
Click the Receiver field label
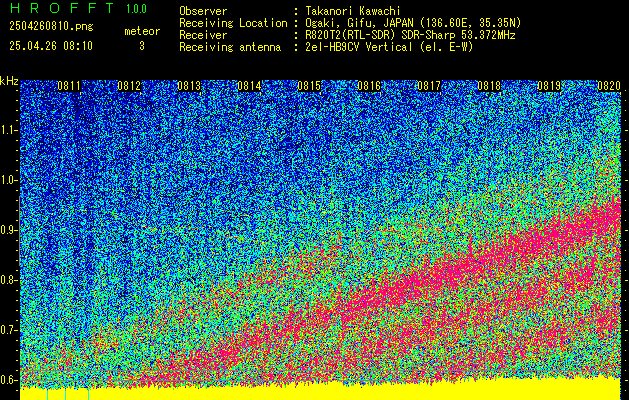point(203,35)
